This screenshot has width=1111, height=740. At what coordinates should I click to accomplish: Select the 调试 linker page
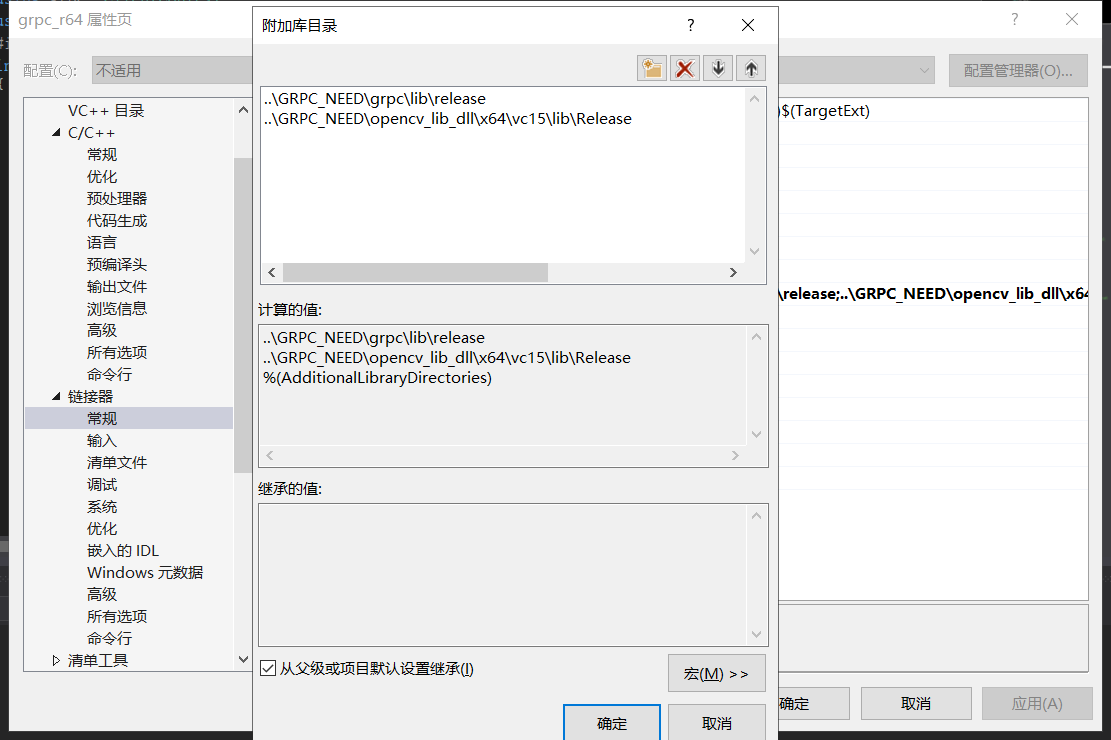pos(101,484)
